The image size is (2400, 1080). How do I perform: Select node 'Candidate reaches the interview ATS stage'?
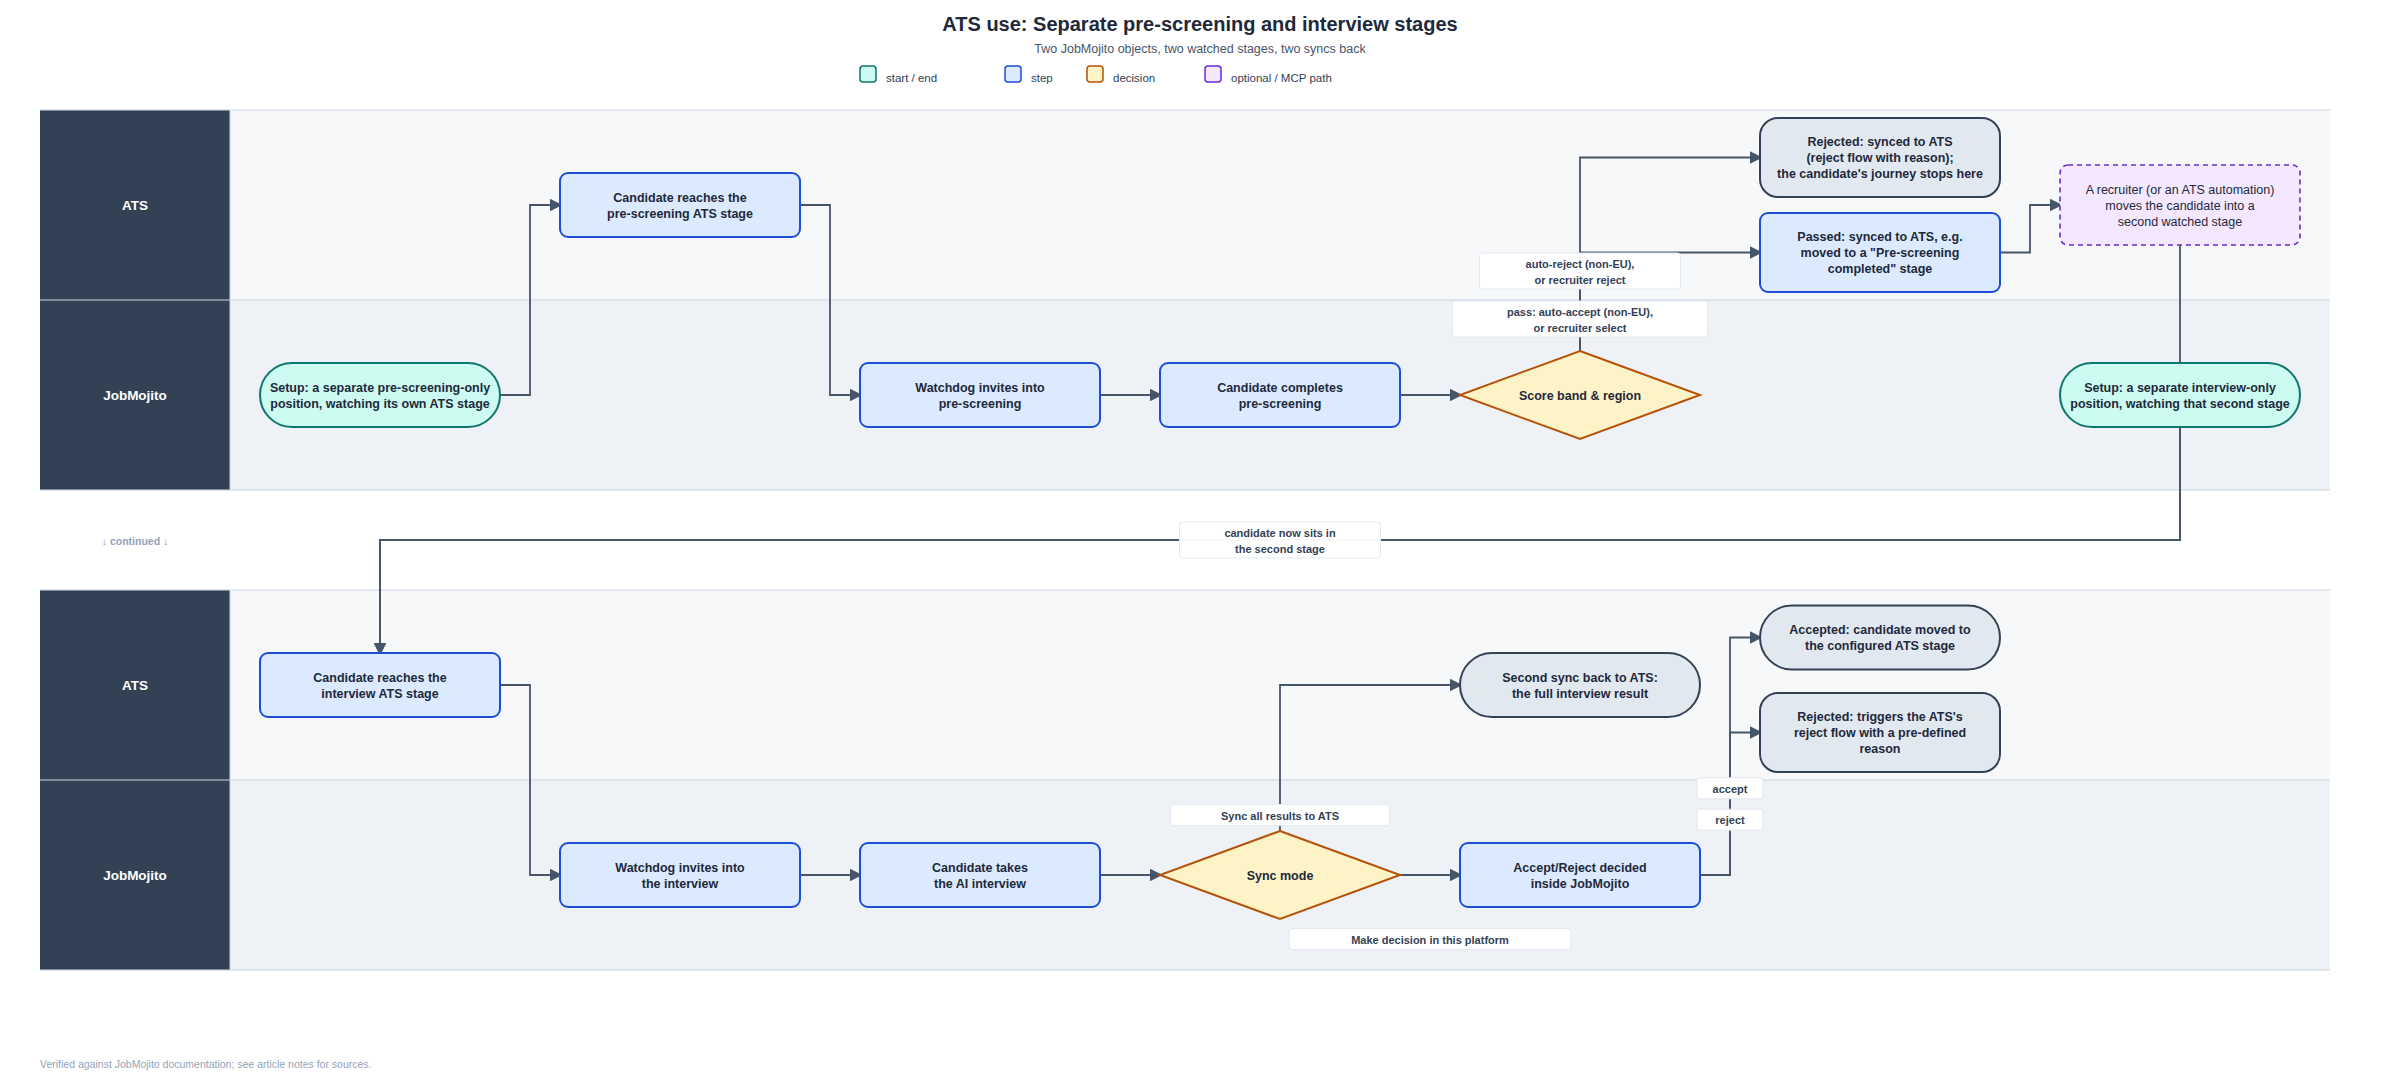[380, 685]
